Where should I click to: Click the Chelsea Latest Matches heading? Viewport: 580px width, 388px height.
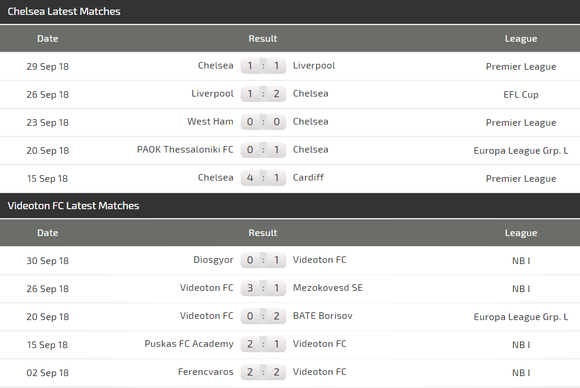[64, 11]
